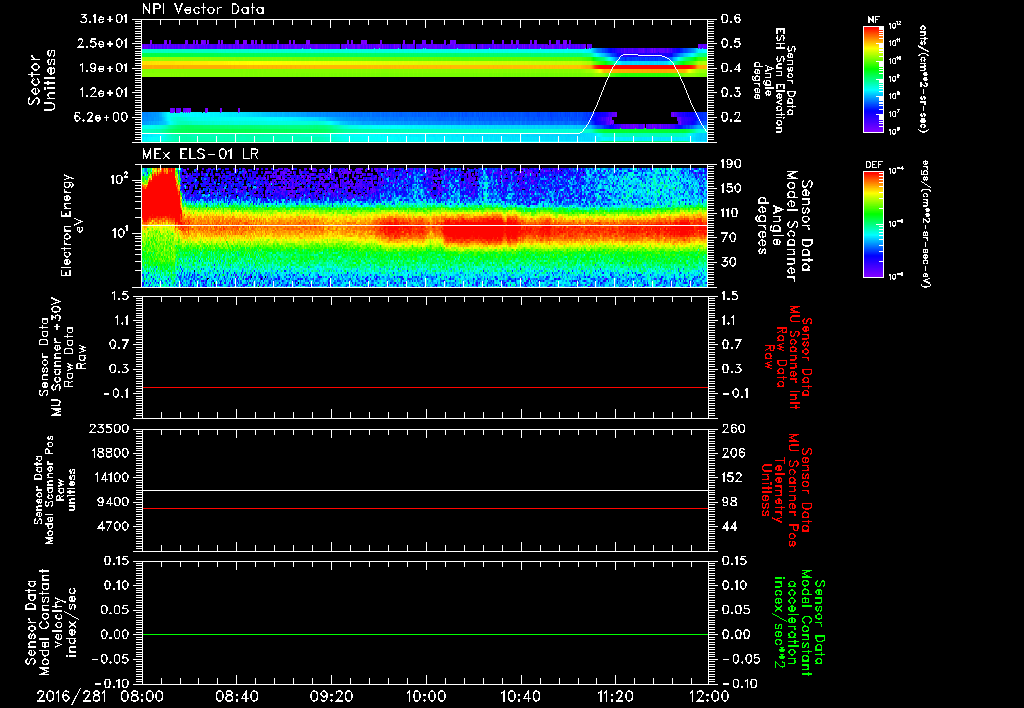Viewport: 1024px width, 708px height.
Task: Click the '110' scanner angle tick label
Action: [x=731, y=213]
